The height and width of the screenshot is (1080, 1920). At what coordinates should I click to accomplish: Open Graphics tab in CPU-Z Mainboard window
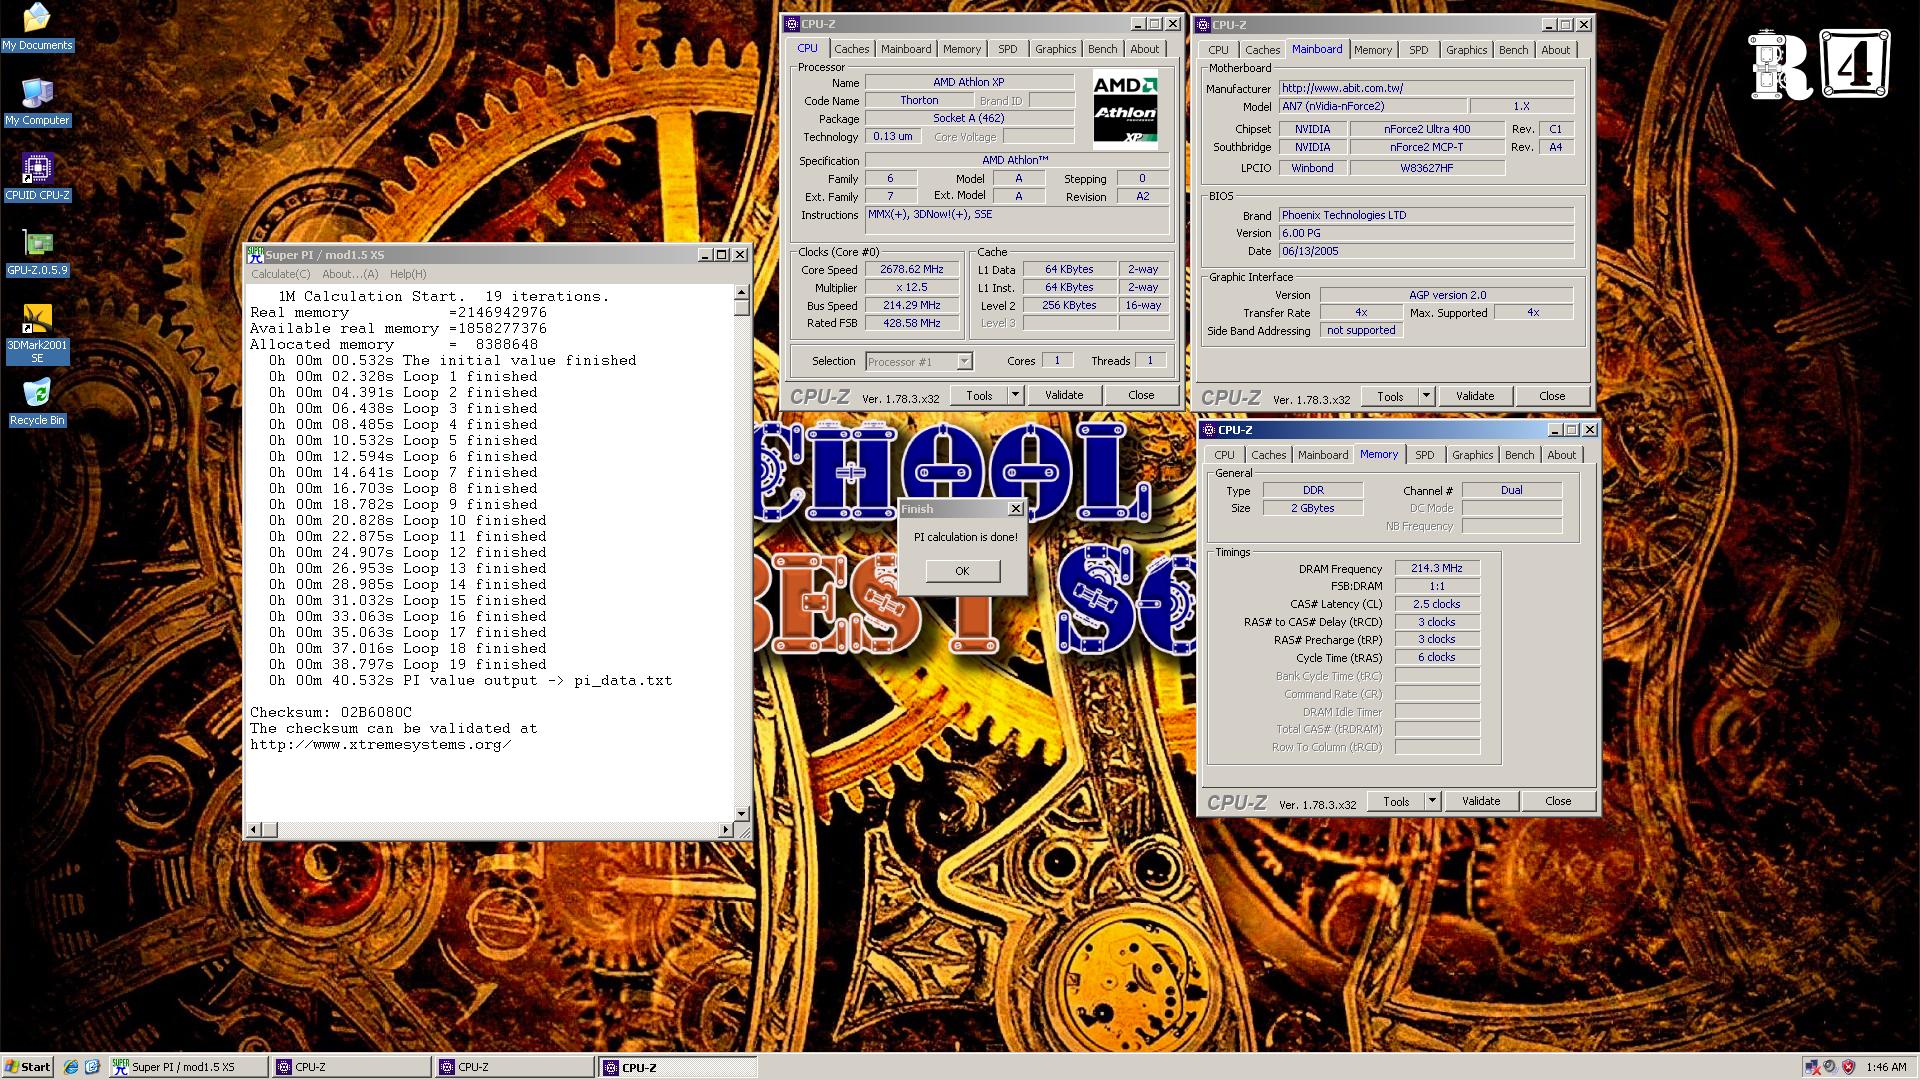pyautogui.click(x=1466, y=50)
